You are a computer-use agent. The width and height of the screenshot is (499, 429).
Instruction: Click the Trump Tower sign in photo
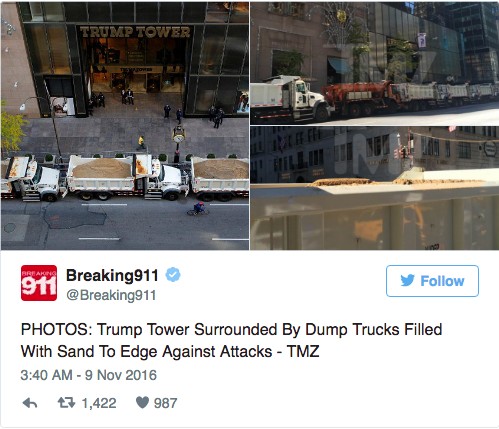pos(135,32)
